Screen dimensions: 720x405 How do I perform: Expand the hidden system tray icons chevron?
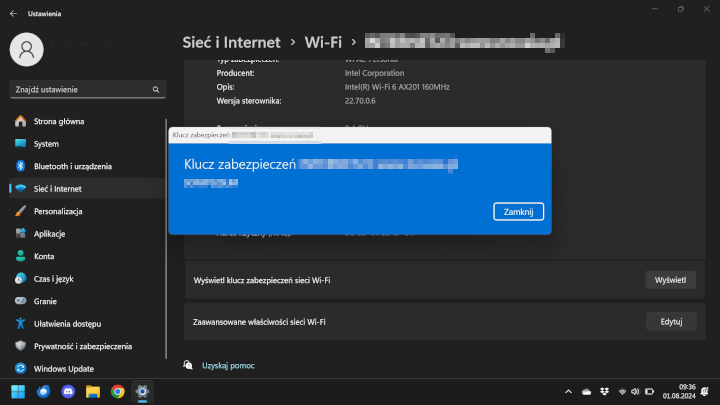[568, 391]
